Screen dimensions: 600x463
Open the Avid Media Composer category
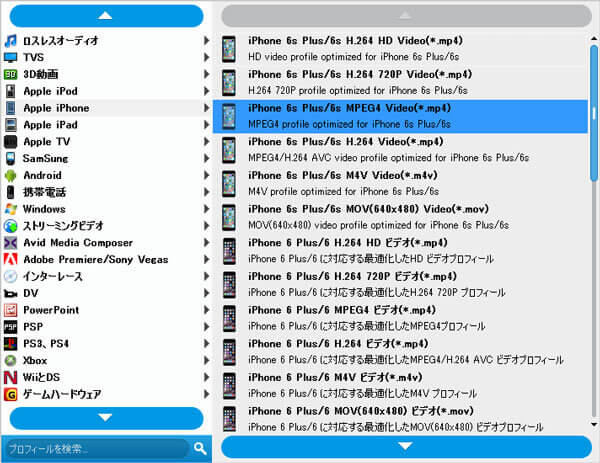pos(106,243)
